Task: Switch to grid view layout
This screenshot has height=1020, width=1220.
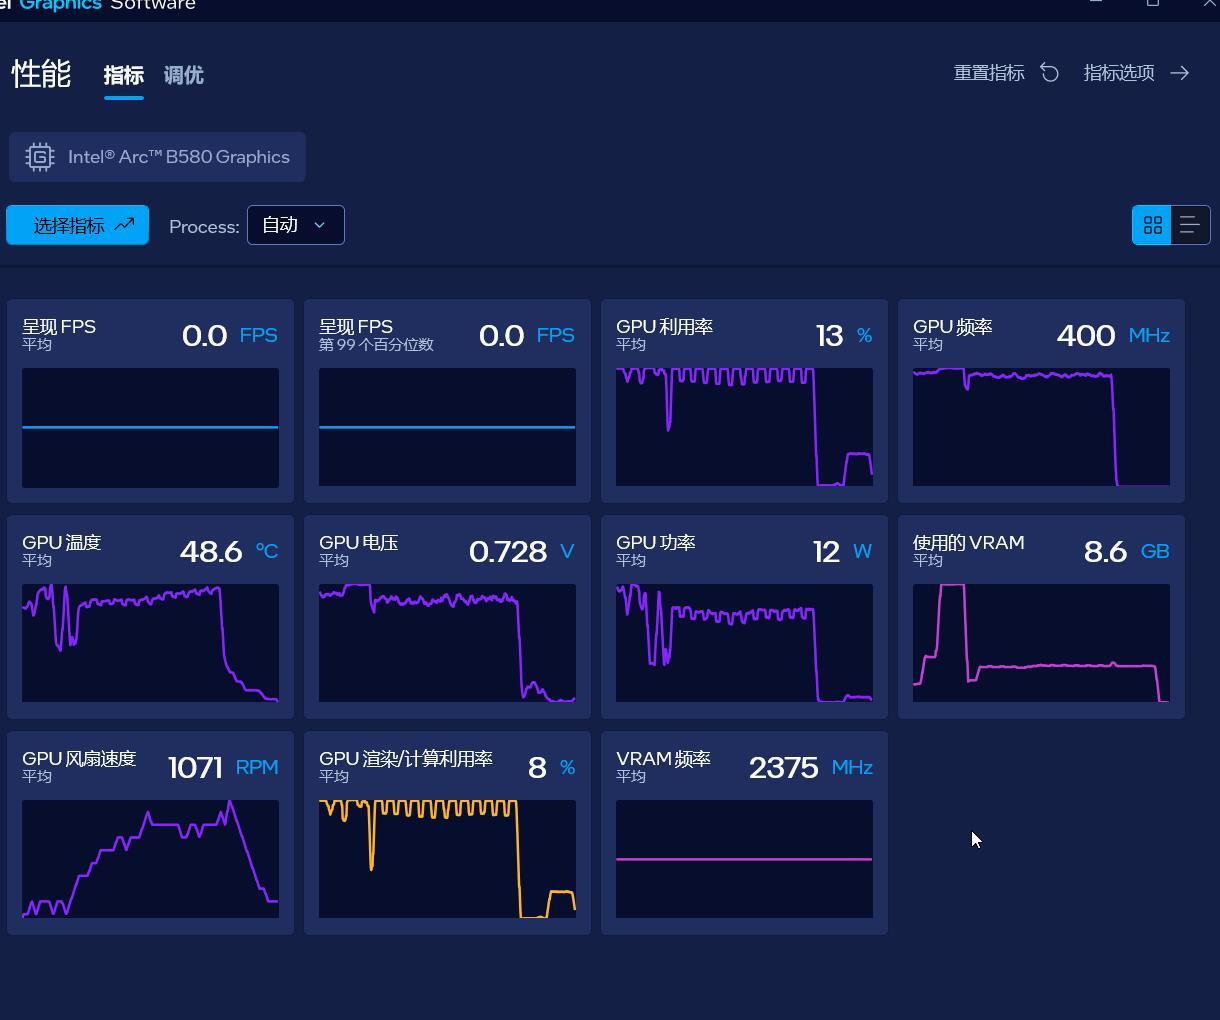Action: pos(1152,225)
